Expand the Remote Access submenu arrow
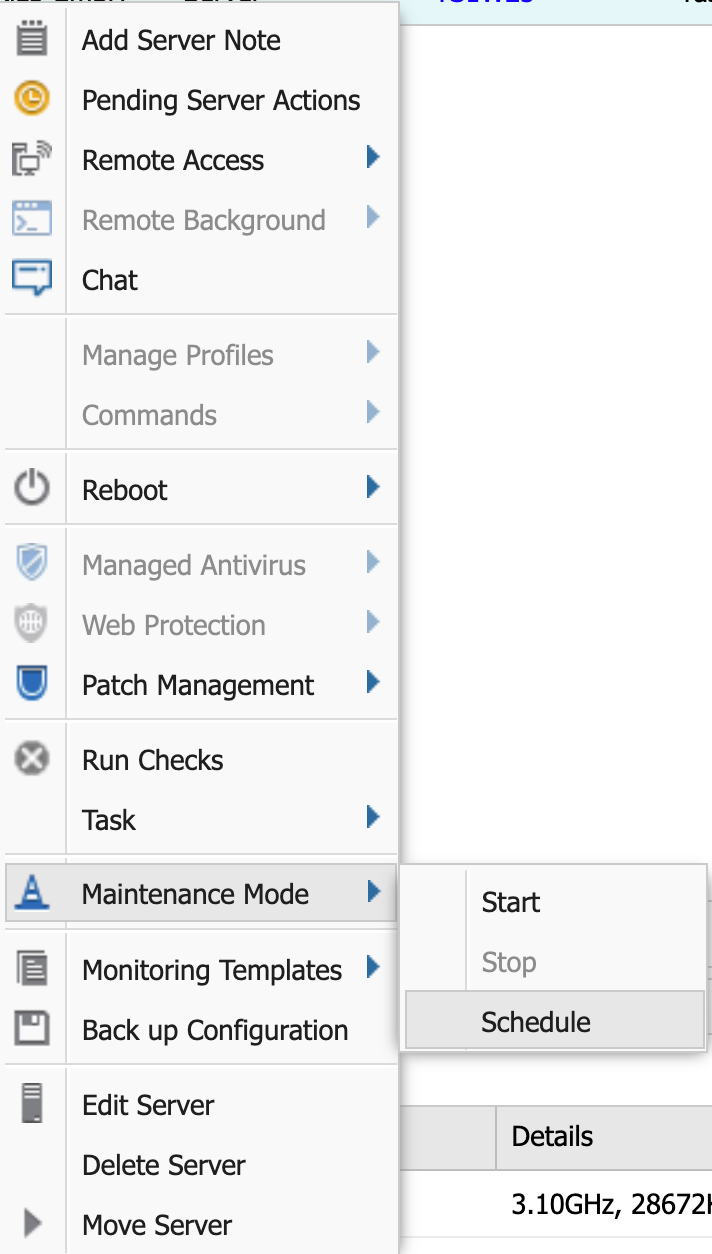 click(x=373, y=158)
